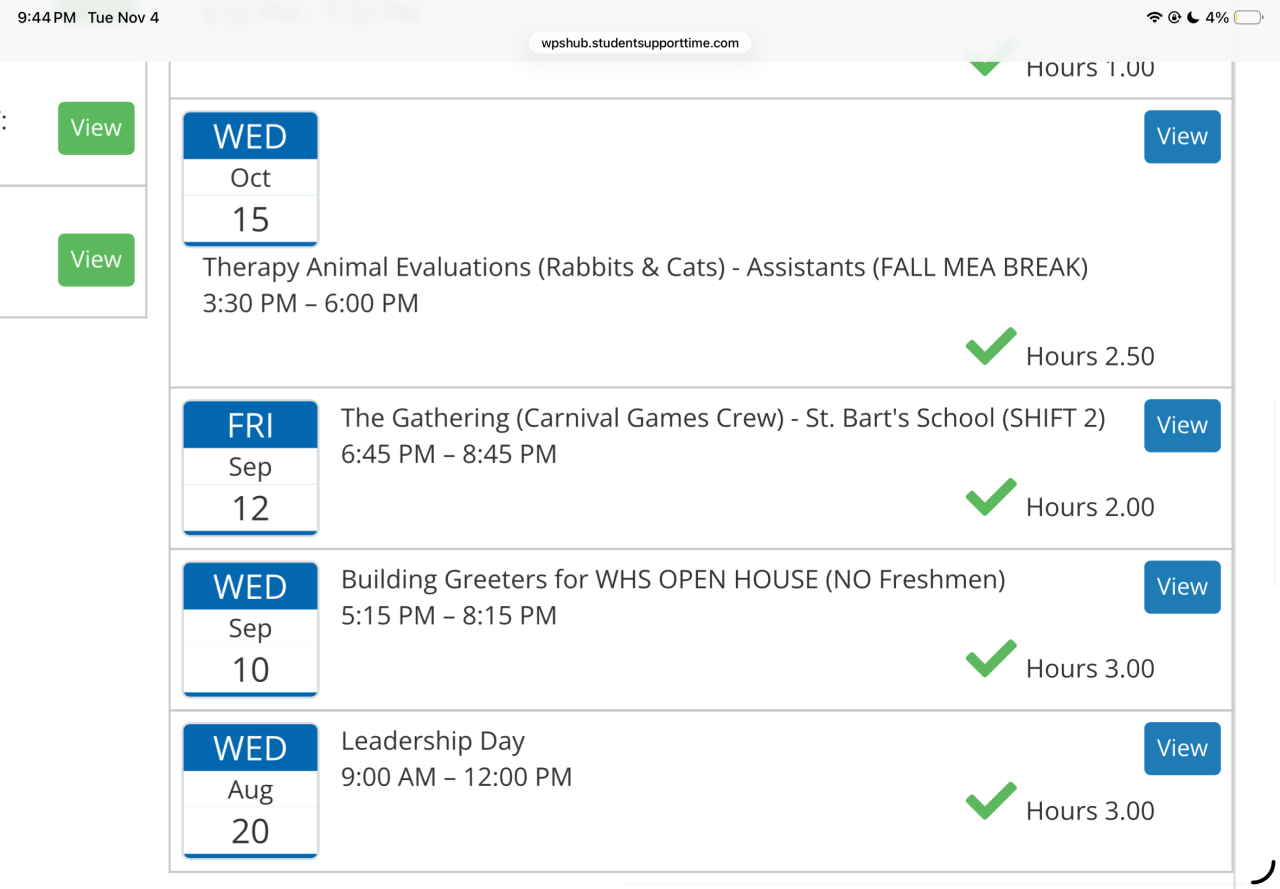The image size is (1280, 889).
Task: Click the green checkmark beside Hours 2.00
Action: [x=991, y=498]
